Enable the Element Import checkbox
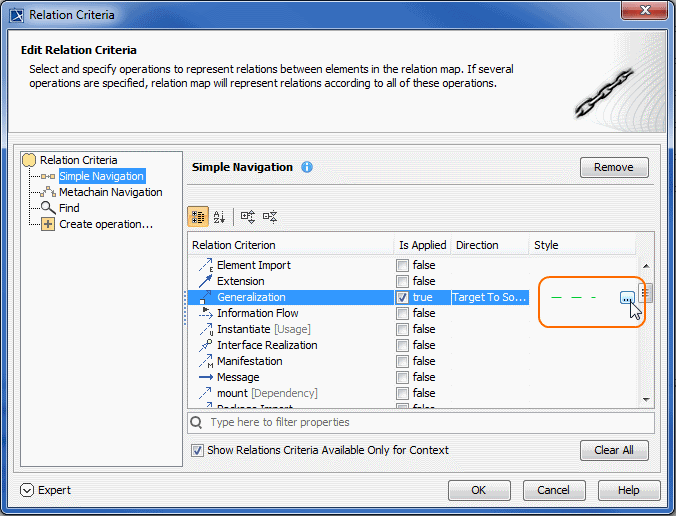Image resolution: width=676 pixels, height=516 pixels. click(402, 265)
